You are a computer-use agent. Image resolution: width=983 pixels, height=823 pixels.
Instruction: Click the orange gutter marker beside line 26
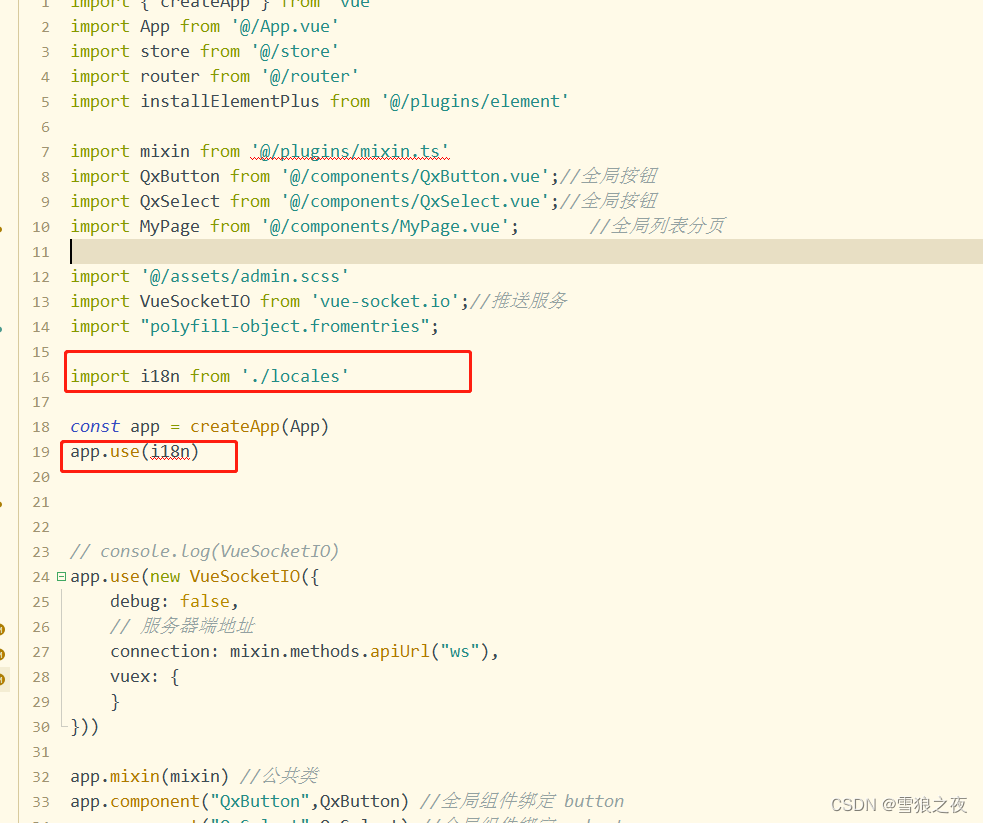pyautogui.click(x=3, y=626)
